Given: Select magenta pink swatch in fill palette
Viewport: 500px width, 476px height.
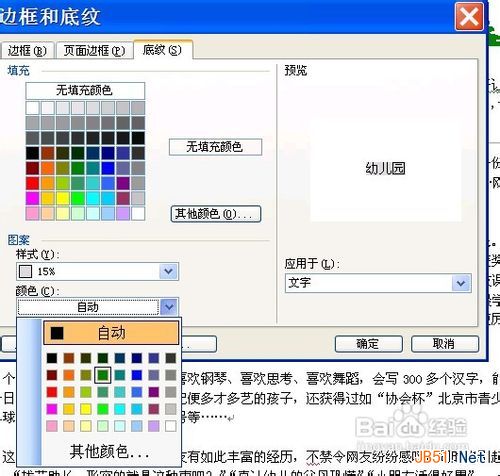Looking at the screenshot, I should (33, 198).
